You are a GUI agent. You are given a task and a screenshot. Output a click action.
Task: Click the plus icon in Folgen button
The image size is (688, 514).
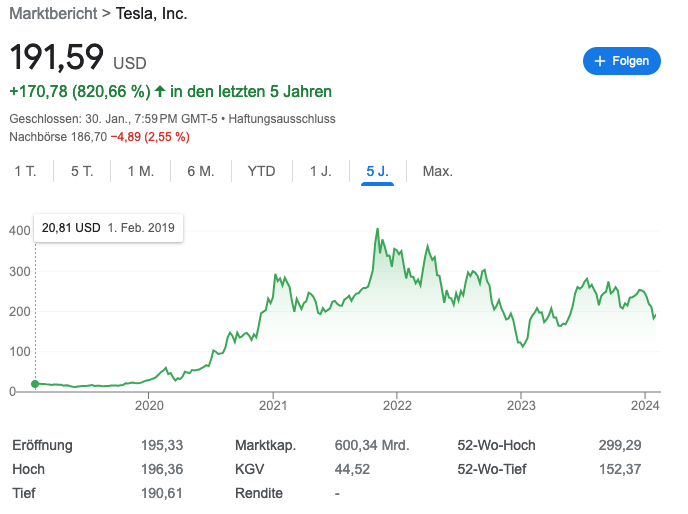(x=600, y=61)
